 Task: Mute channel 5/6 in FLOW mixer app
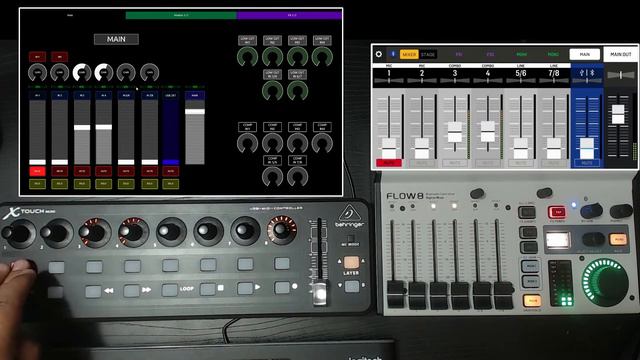pyautogui.click(x=521, y=163)
